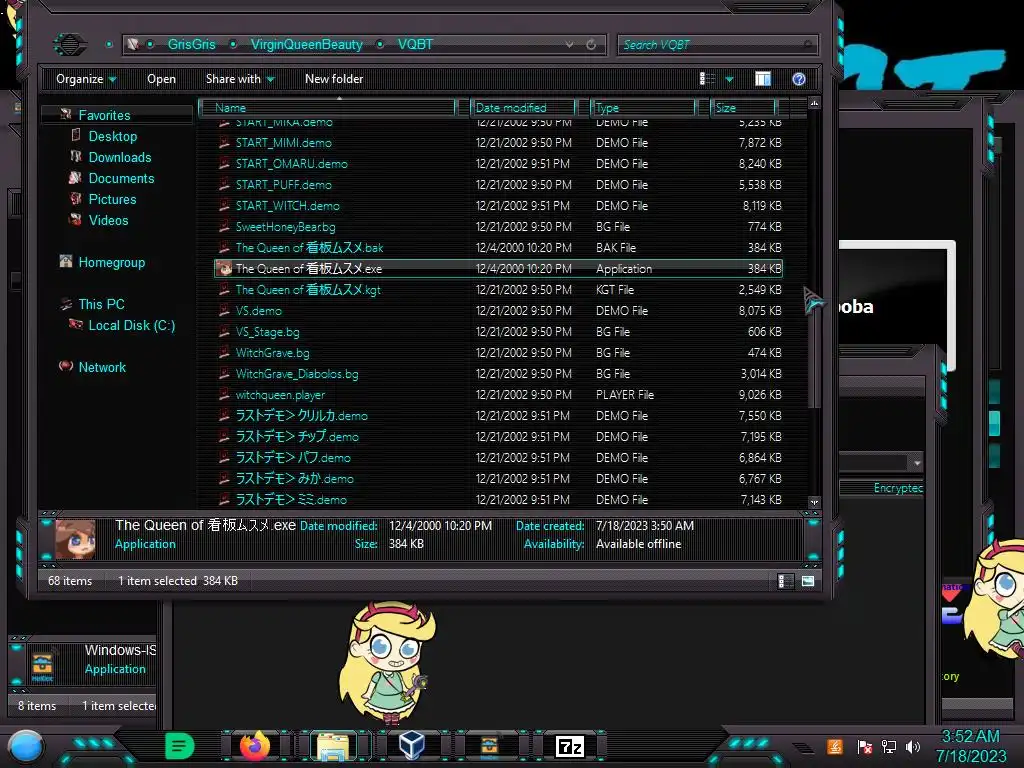
Task: Open Downloads in the navigation pane
Action: 120,157
